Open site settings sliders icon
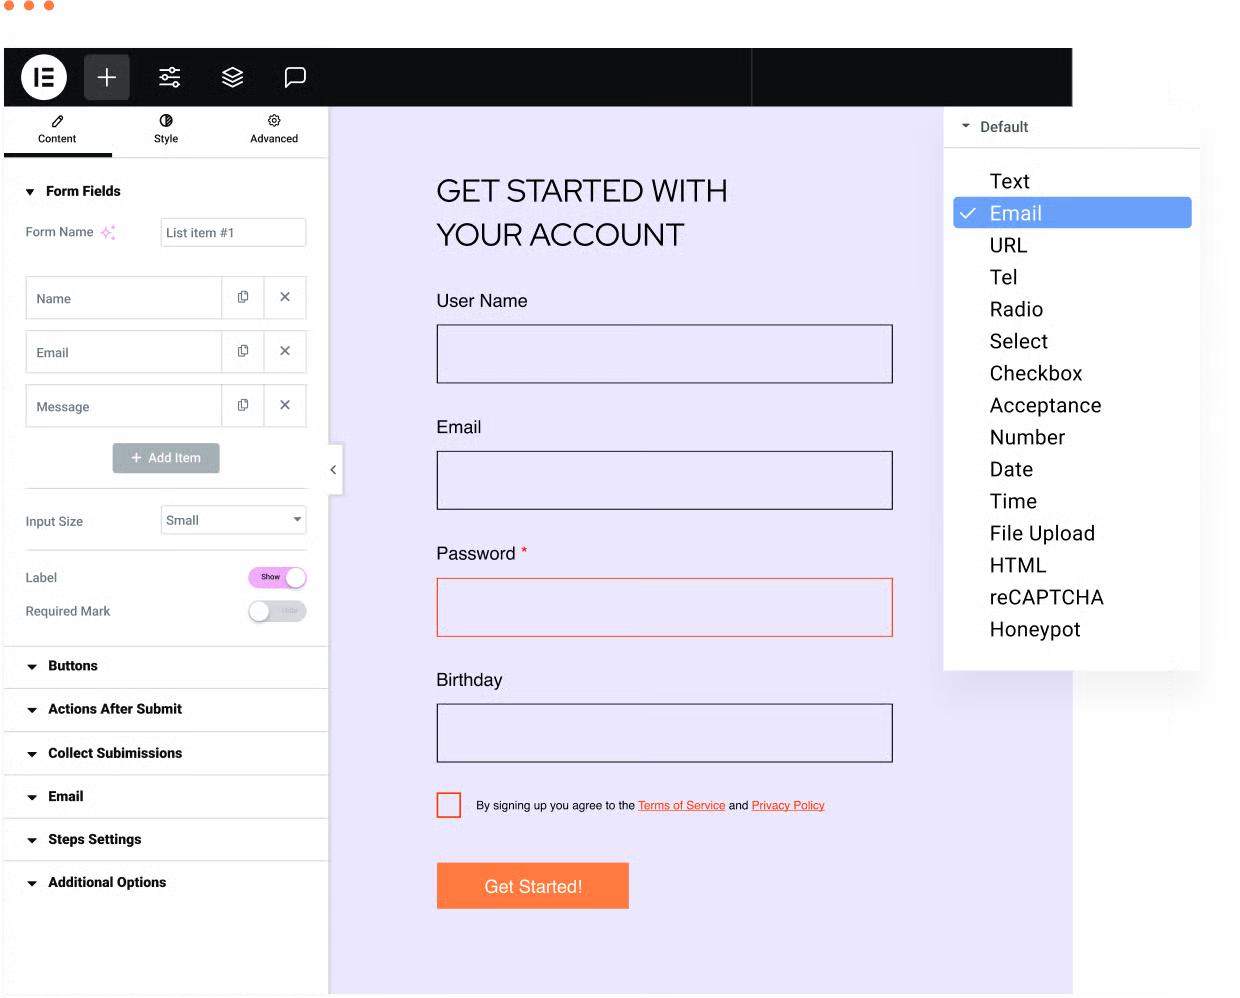 pos(170,77)
